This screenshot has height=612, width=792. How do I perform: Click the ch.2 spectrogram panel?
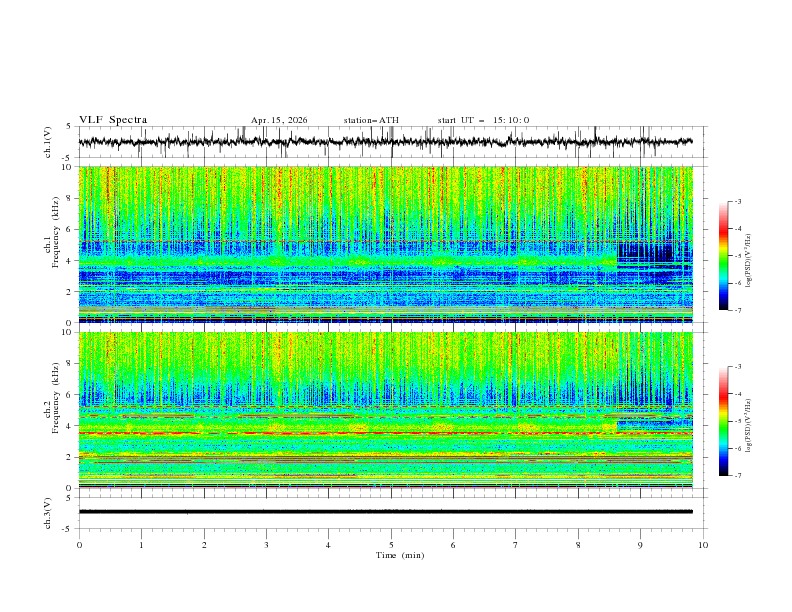click(x=385, y=410)
